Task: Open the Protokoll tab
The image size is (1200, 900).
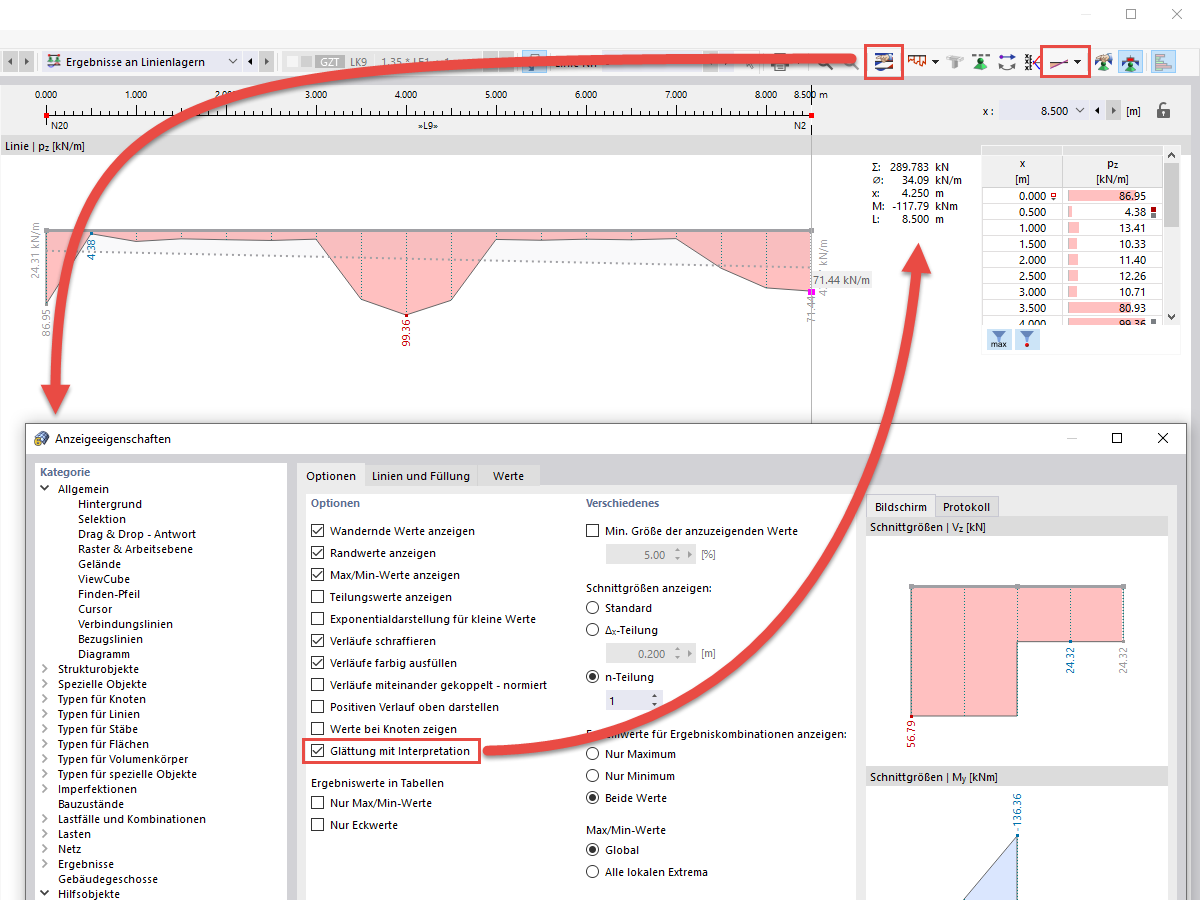Action: [966, 507]
